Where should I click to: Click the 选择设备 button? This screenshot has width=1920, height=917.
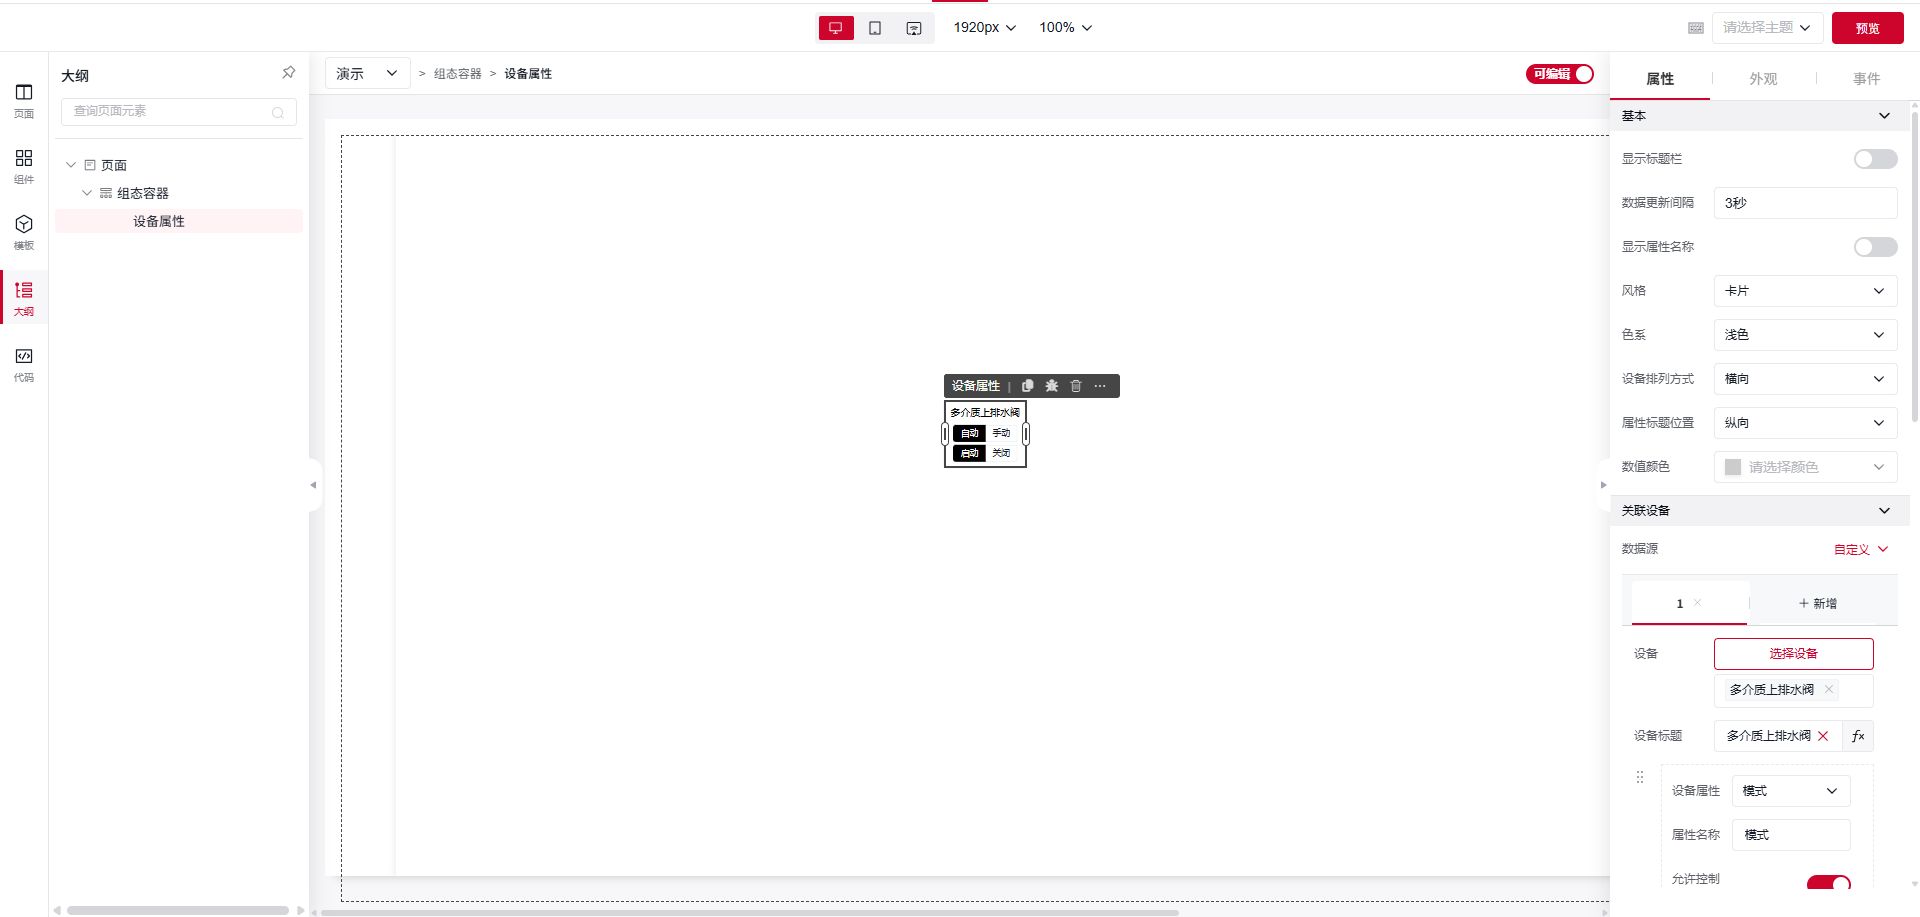[x=1793, y=654]
